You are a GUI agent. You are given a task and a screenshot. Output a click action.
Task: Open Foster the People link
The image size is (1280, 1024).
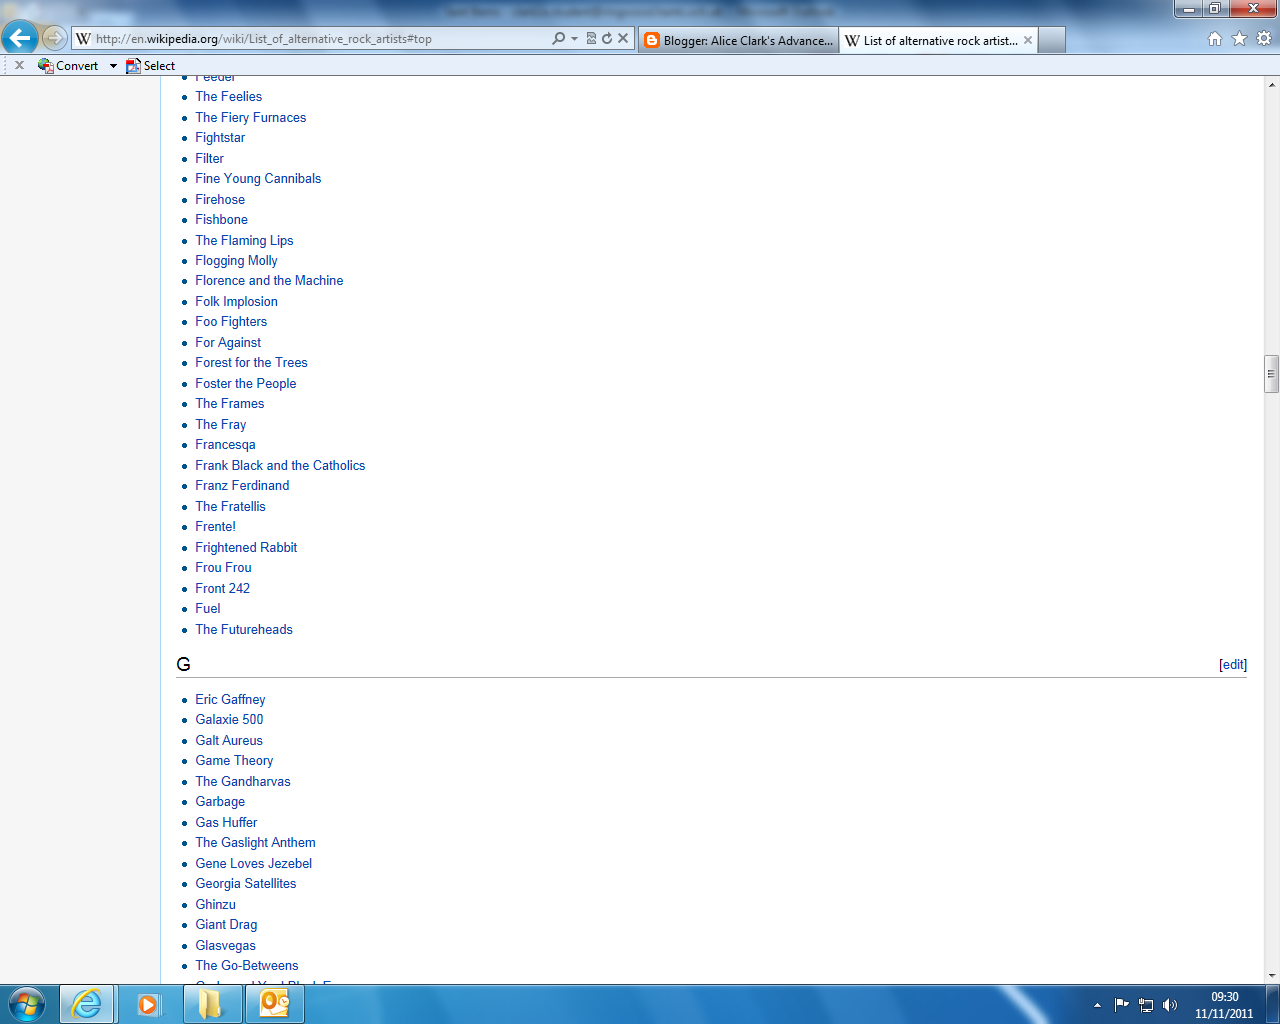tap(245, 383)
